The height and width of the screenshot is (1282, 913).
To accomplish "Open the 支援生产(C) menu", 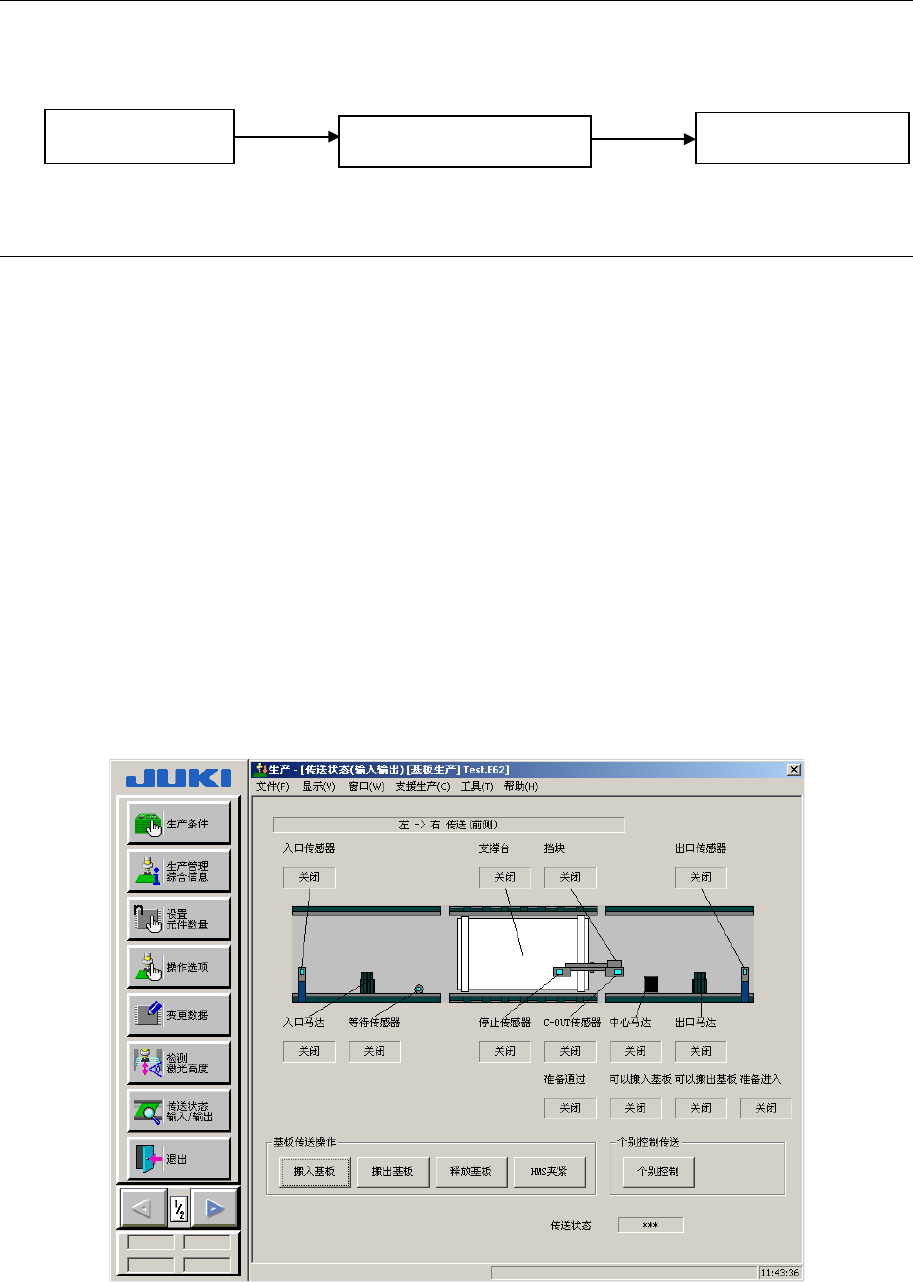I will pos(423,786).
